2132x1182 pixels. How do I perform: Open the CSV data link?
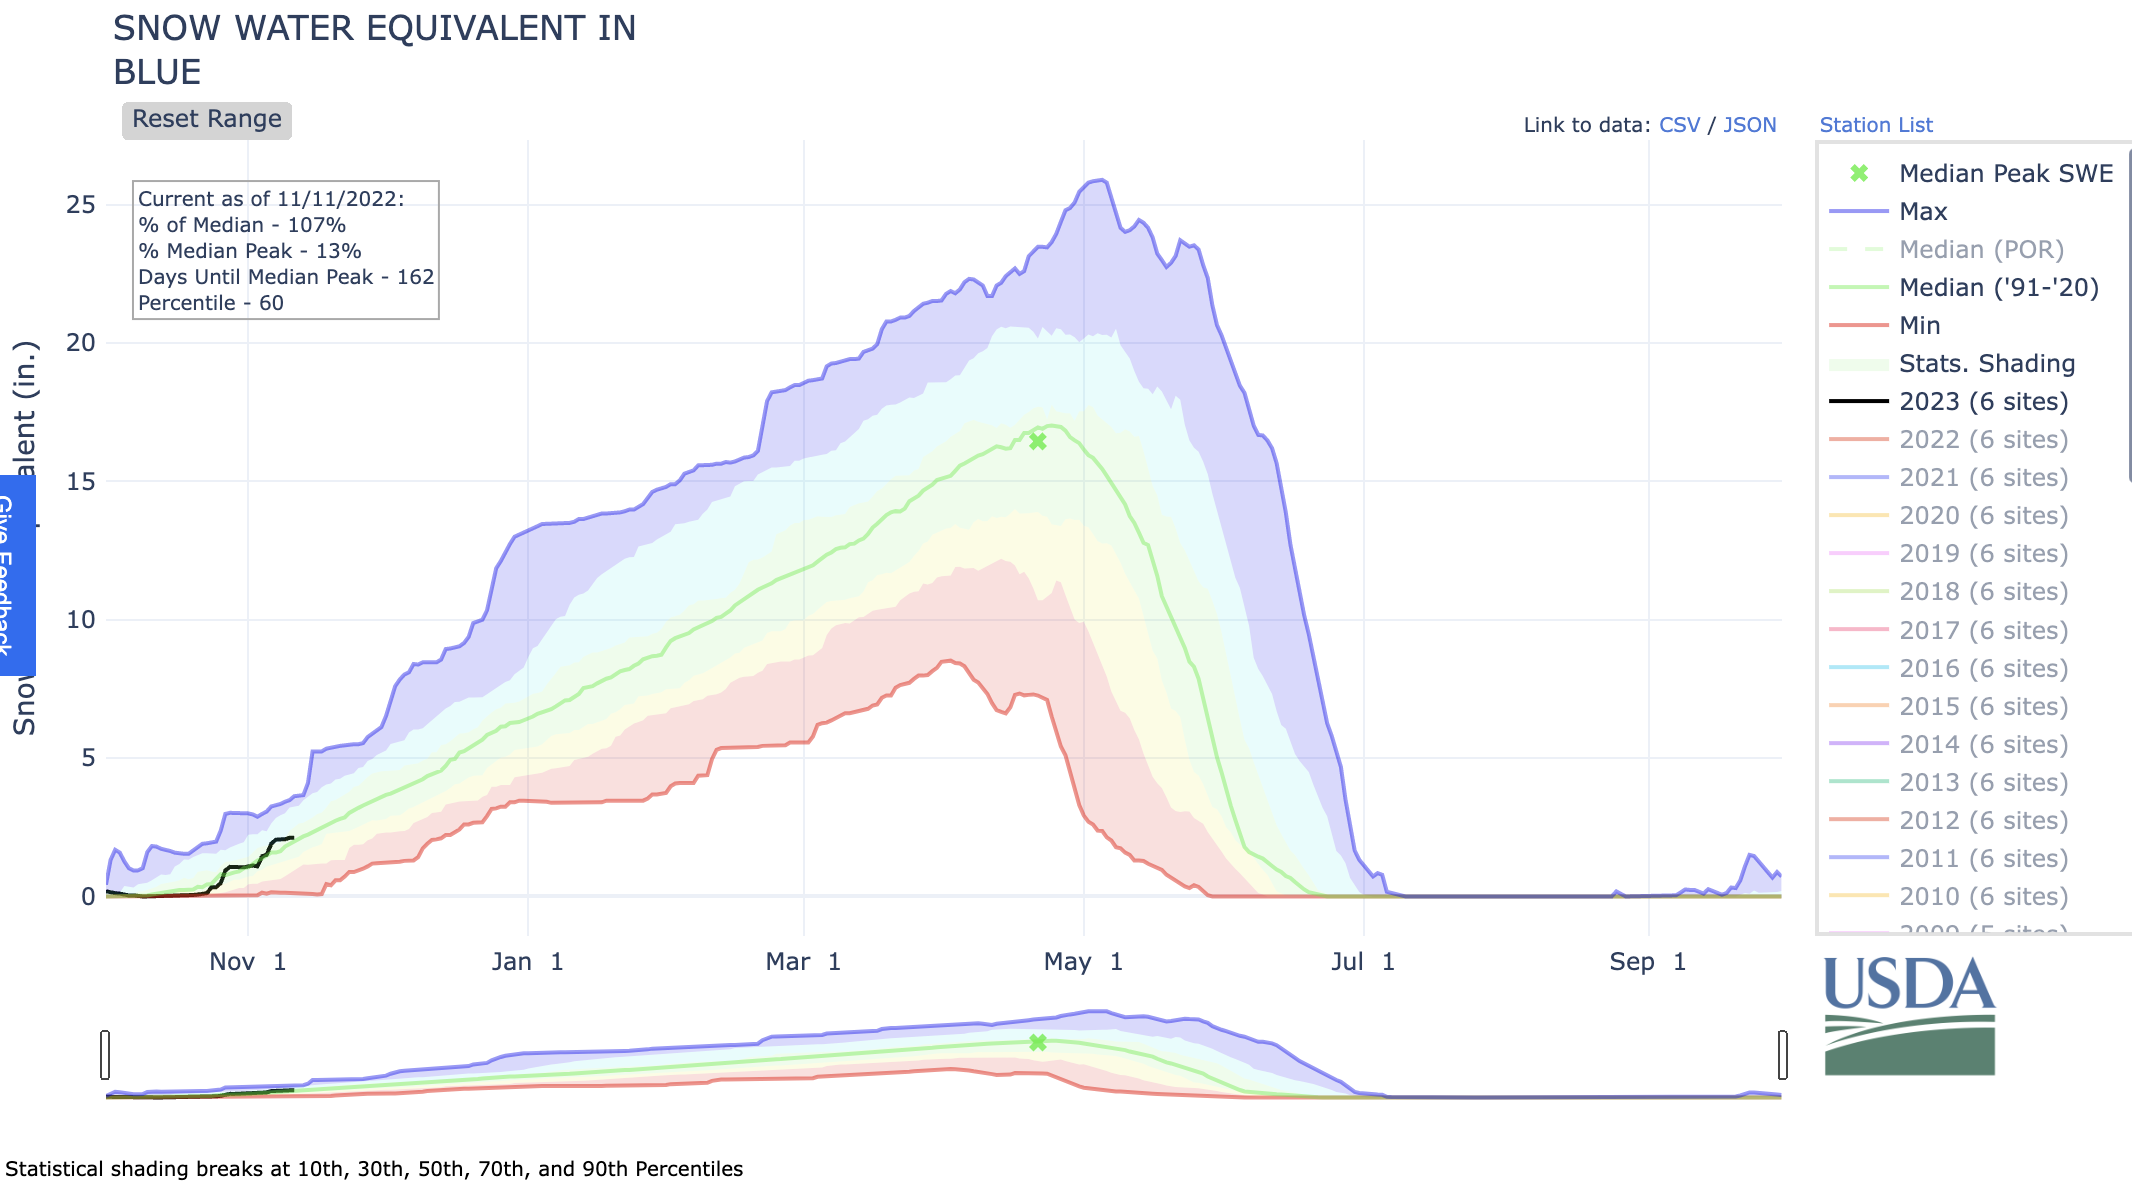coord(1679,125)
